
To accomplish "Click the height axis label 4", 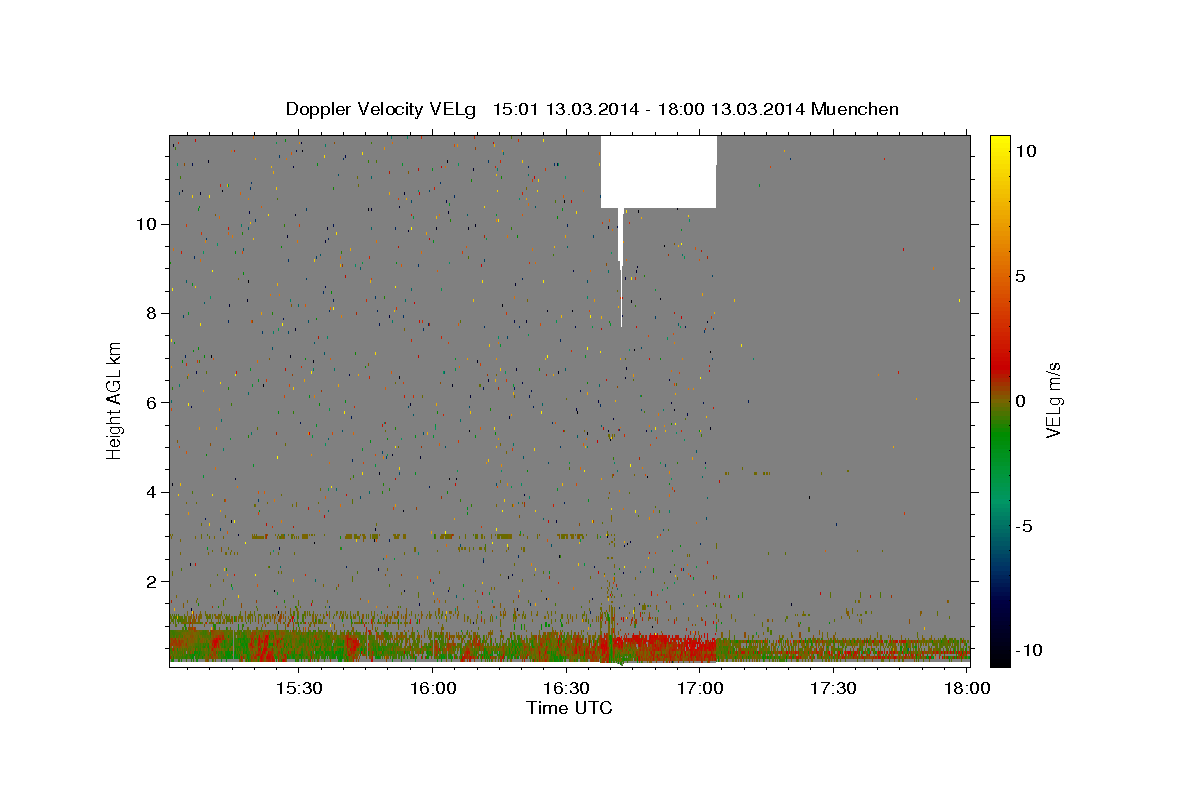I will coord(153,492).
